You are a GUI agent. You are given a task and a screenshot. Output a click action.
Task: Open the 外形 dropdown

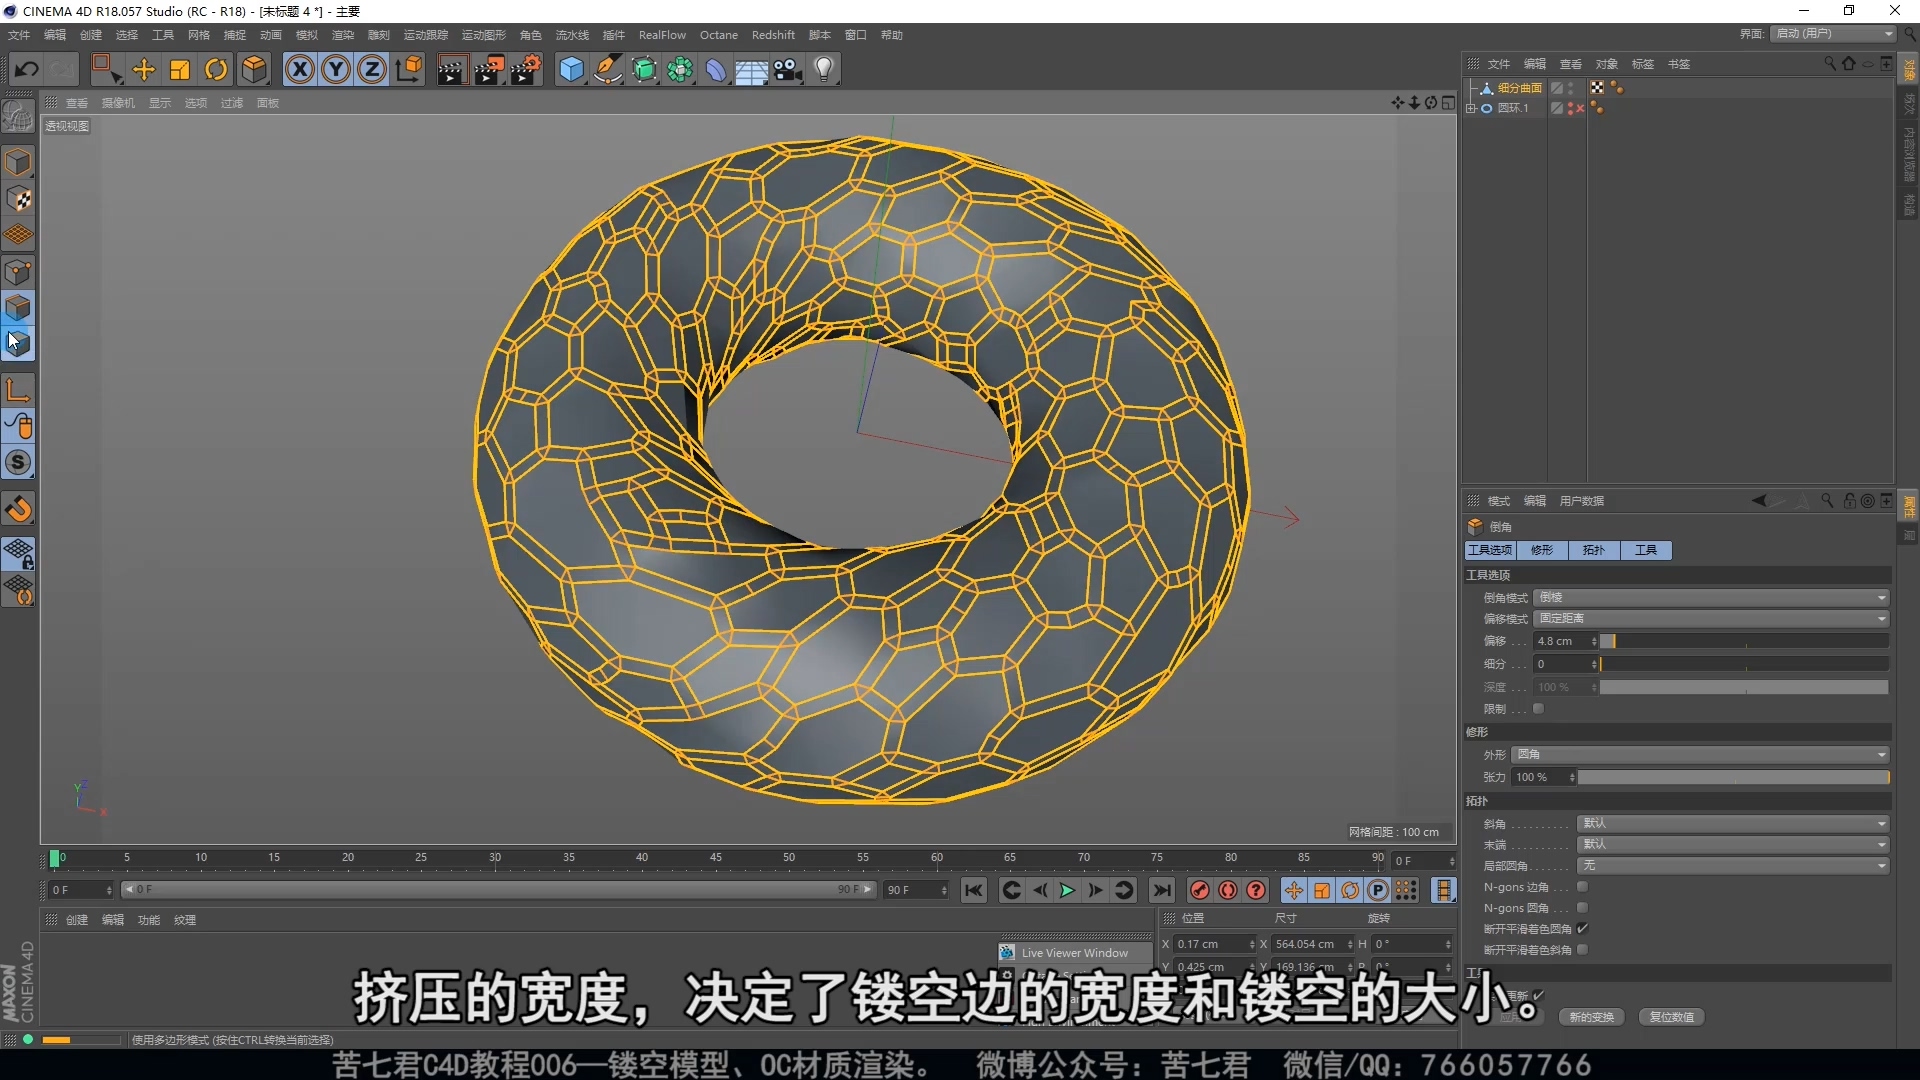tap(1700, 754)
